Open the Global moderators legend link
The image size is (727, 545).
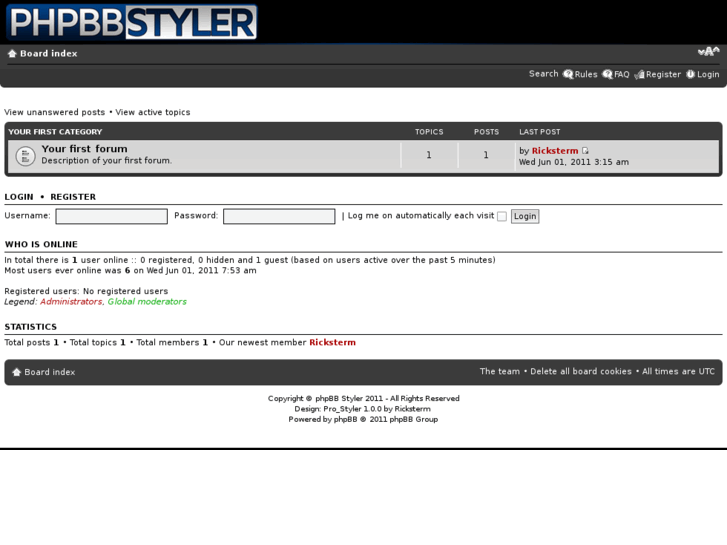point(147,301)
